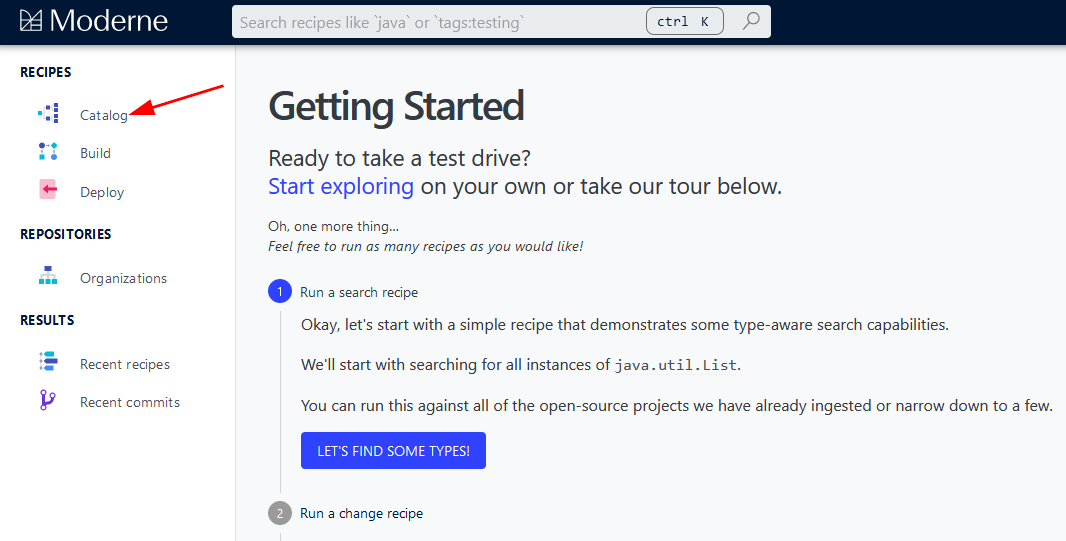Click the Recent commits branch icon

click(48, 400)
